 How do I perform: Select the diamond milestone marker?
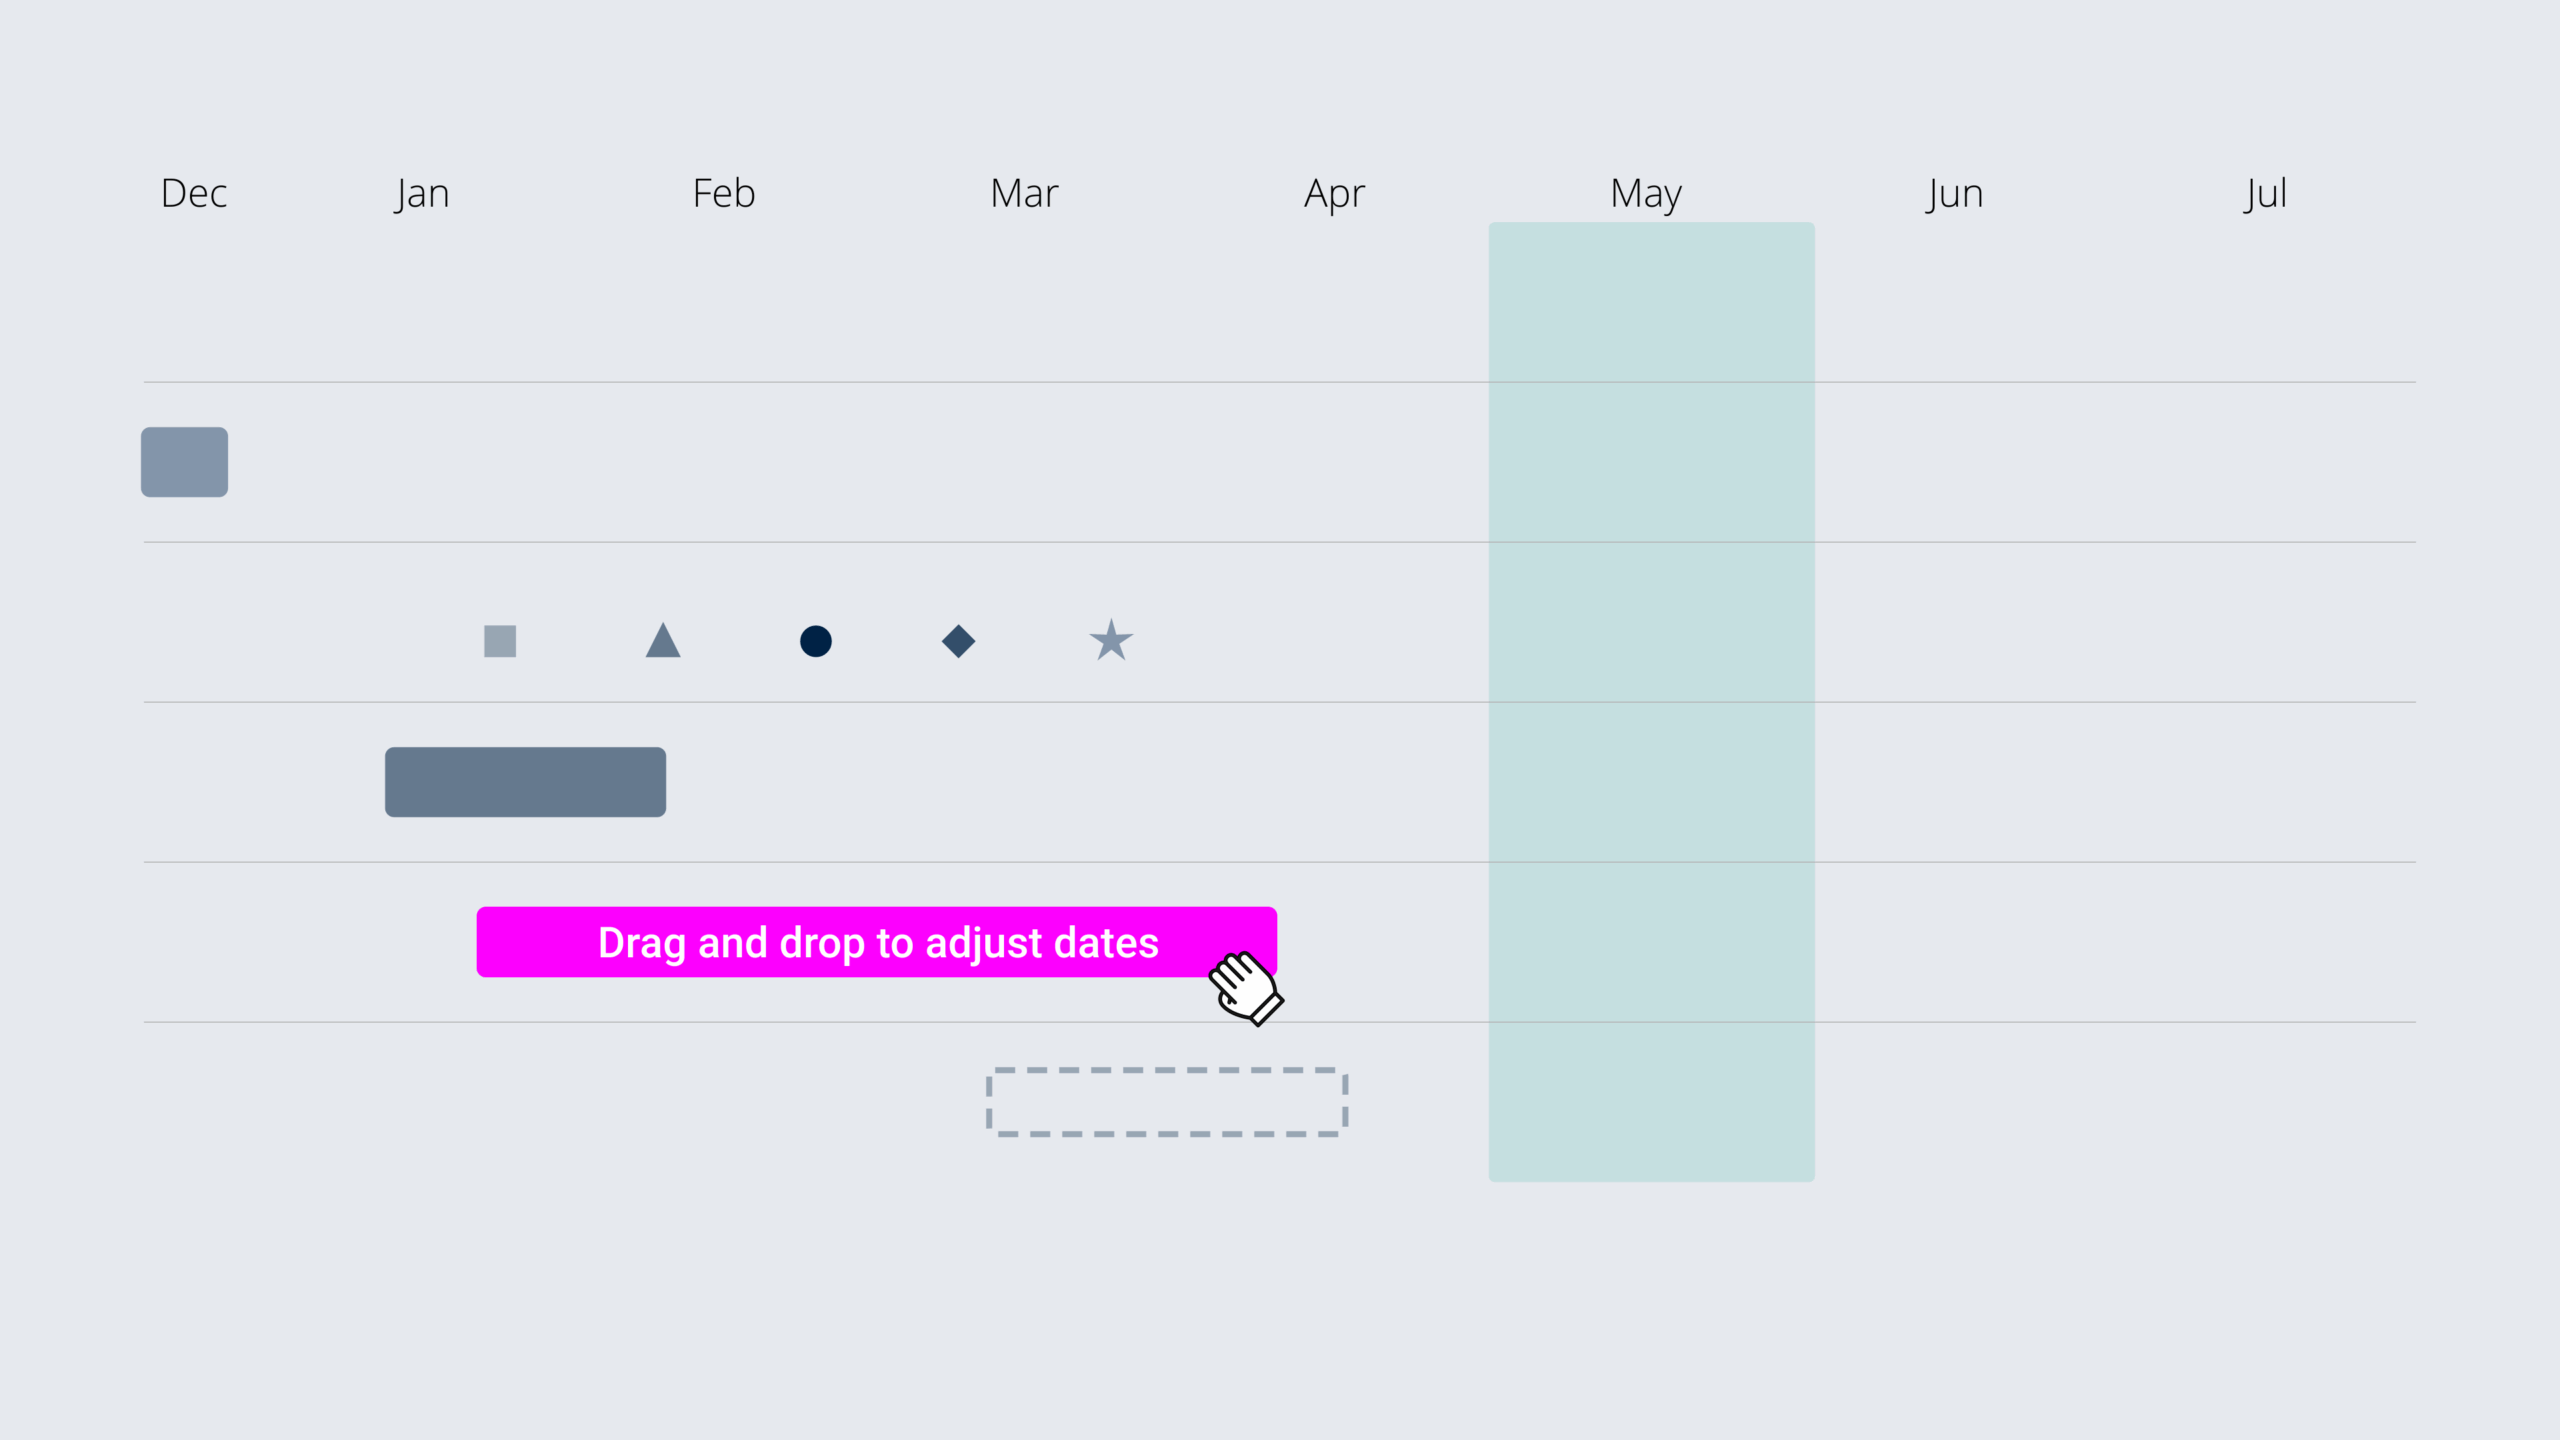(x=958, y=641)
